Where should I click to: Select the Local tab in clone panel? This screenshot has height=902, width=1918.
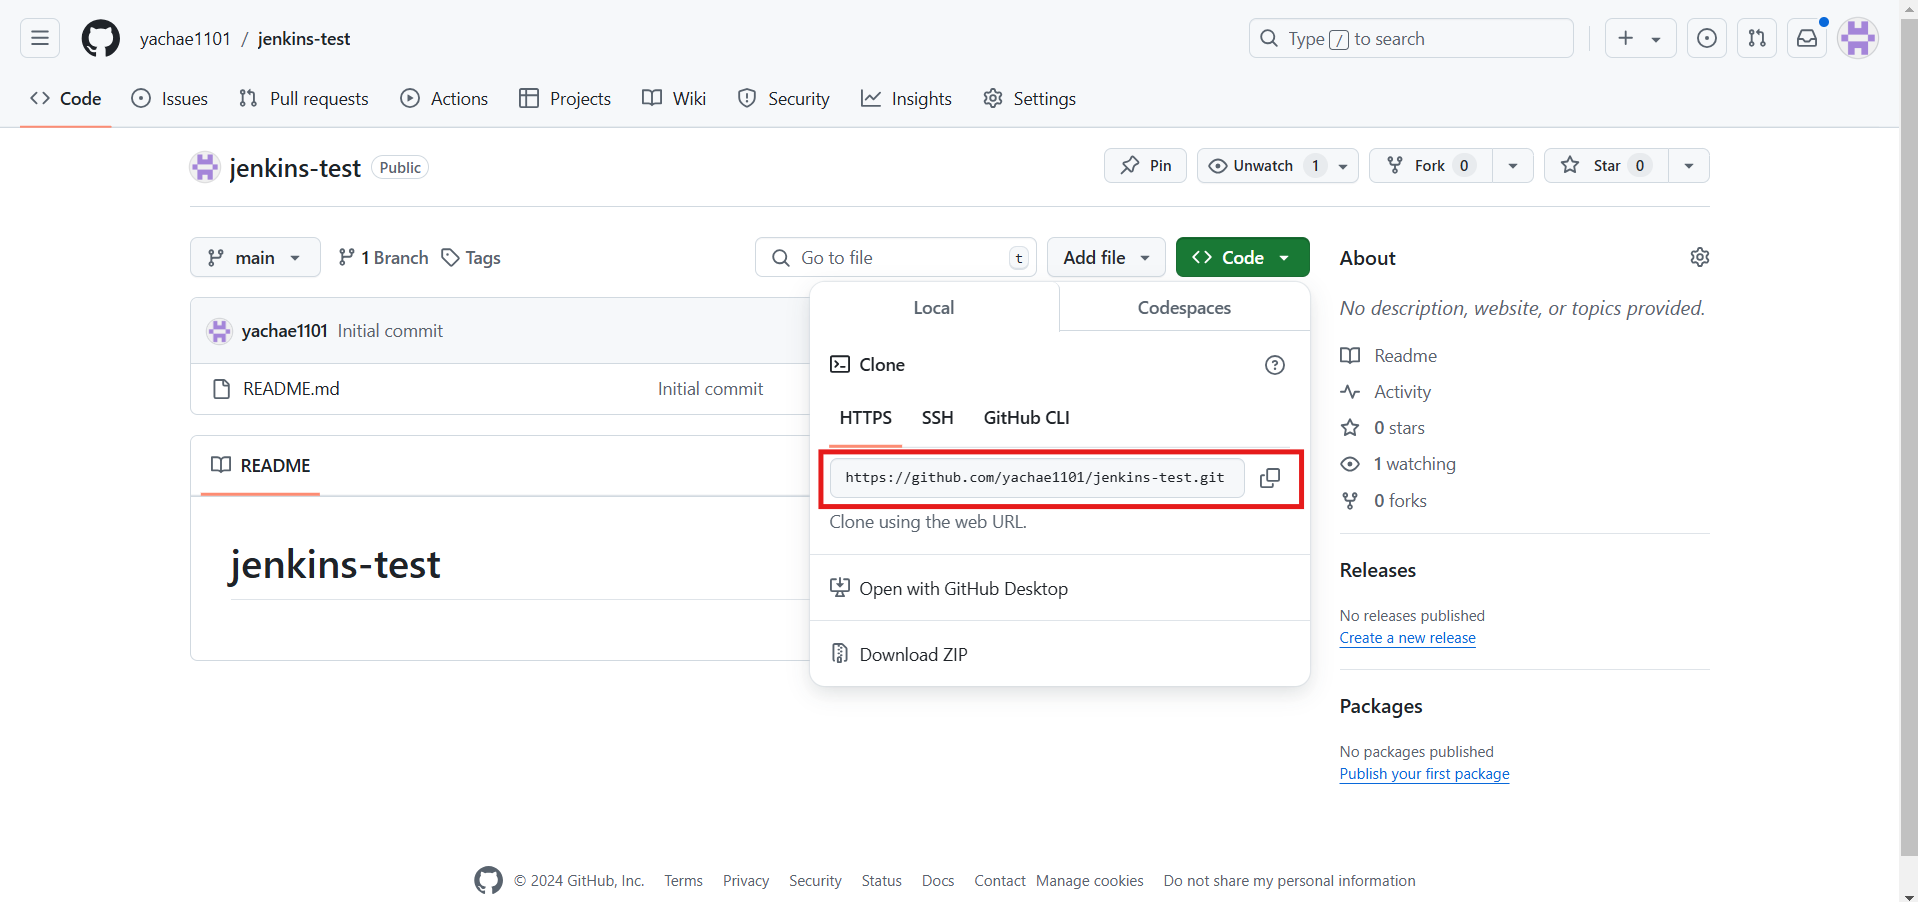tap(934, 307)
